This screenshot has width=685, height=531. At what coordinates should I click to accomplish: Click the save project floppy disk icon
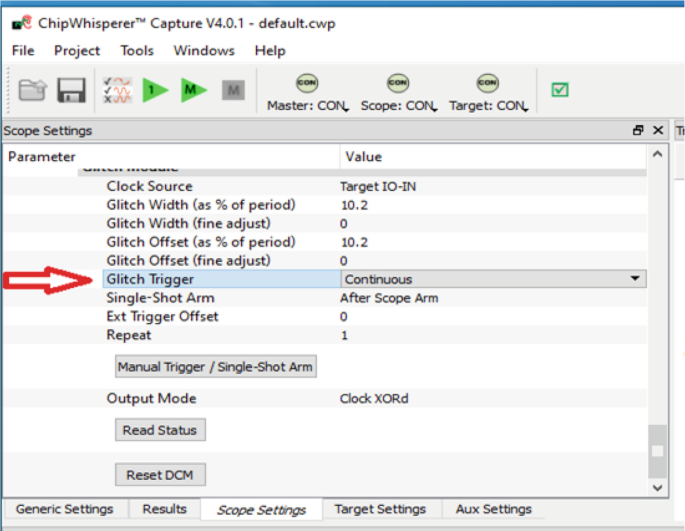[x=70, y=91]
